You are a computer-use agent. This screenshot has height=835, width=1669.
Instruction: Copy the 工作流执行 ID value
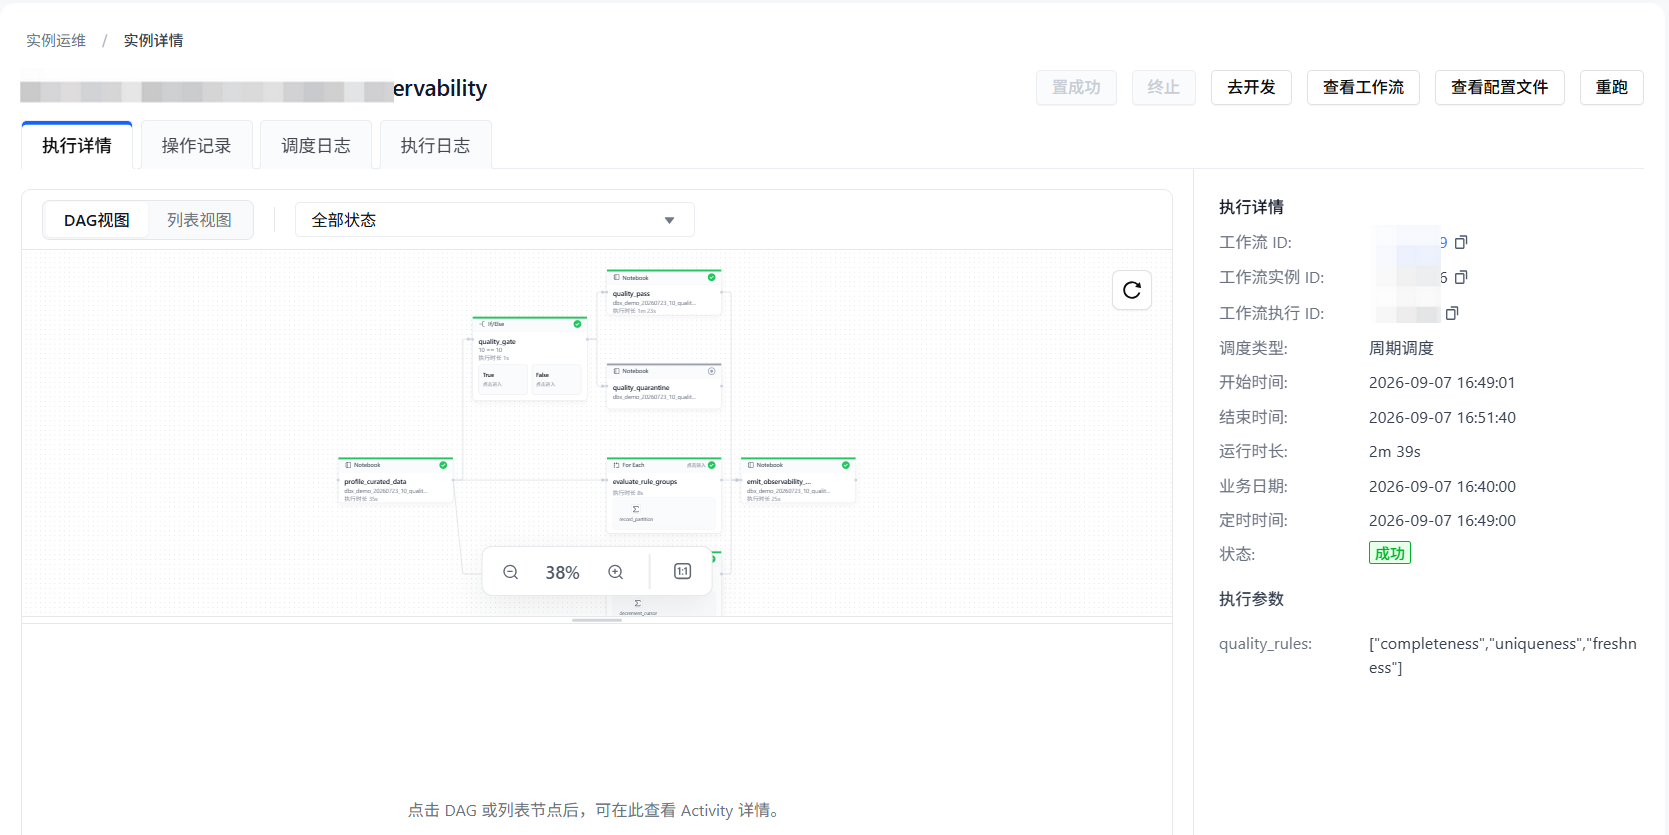[x=1452, y=313]
